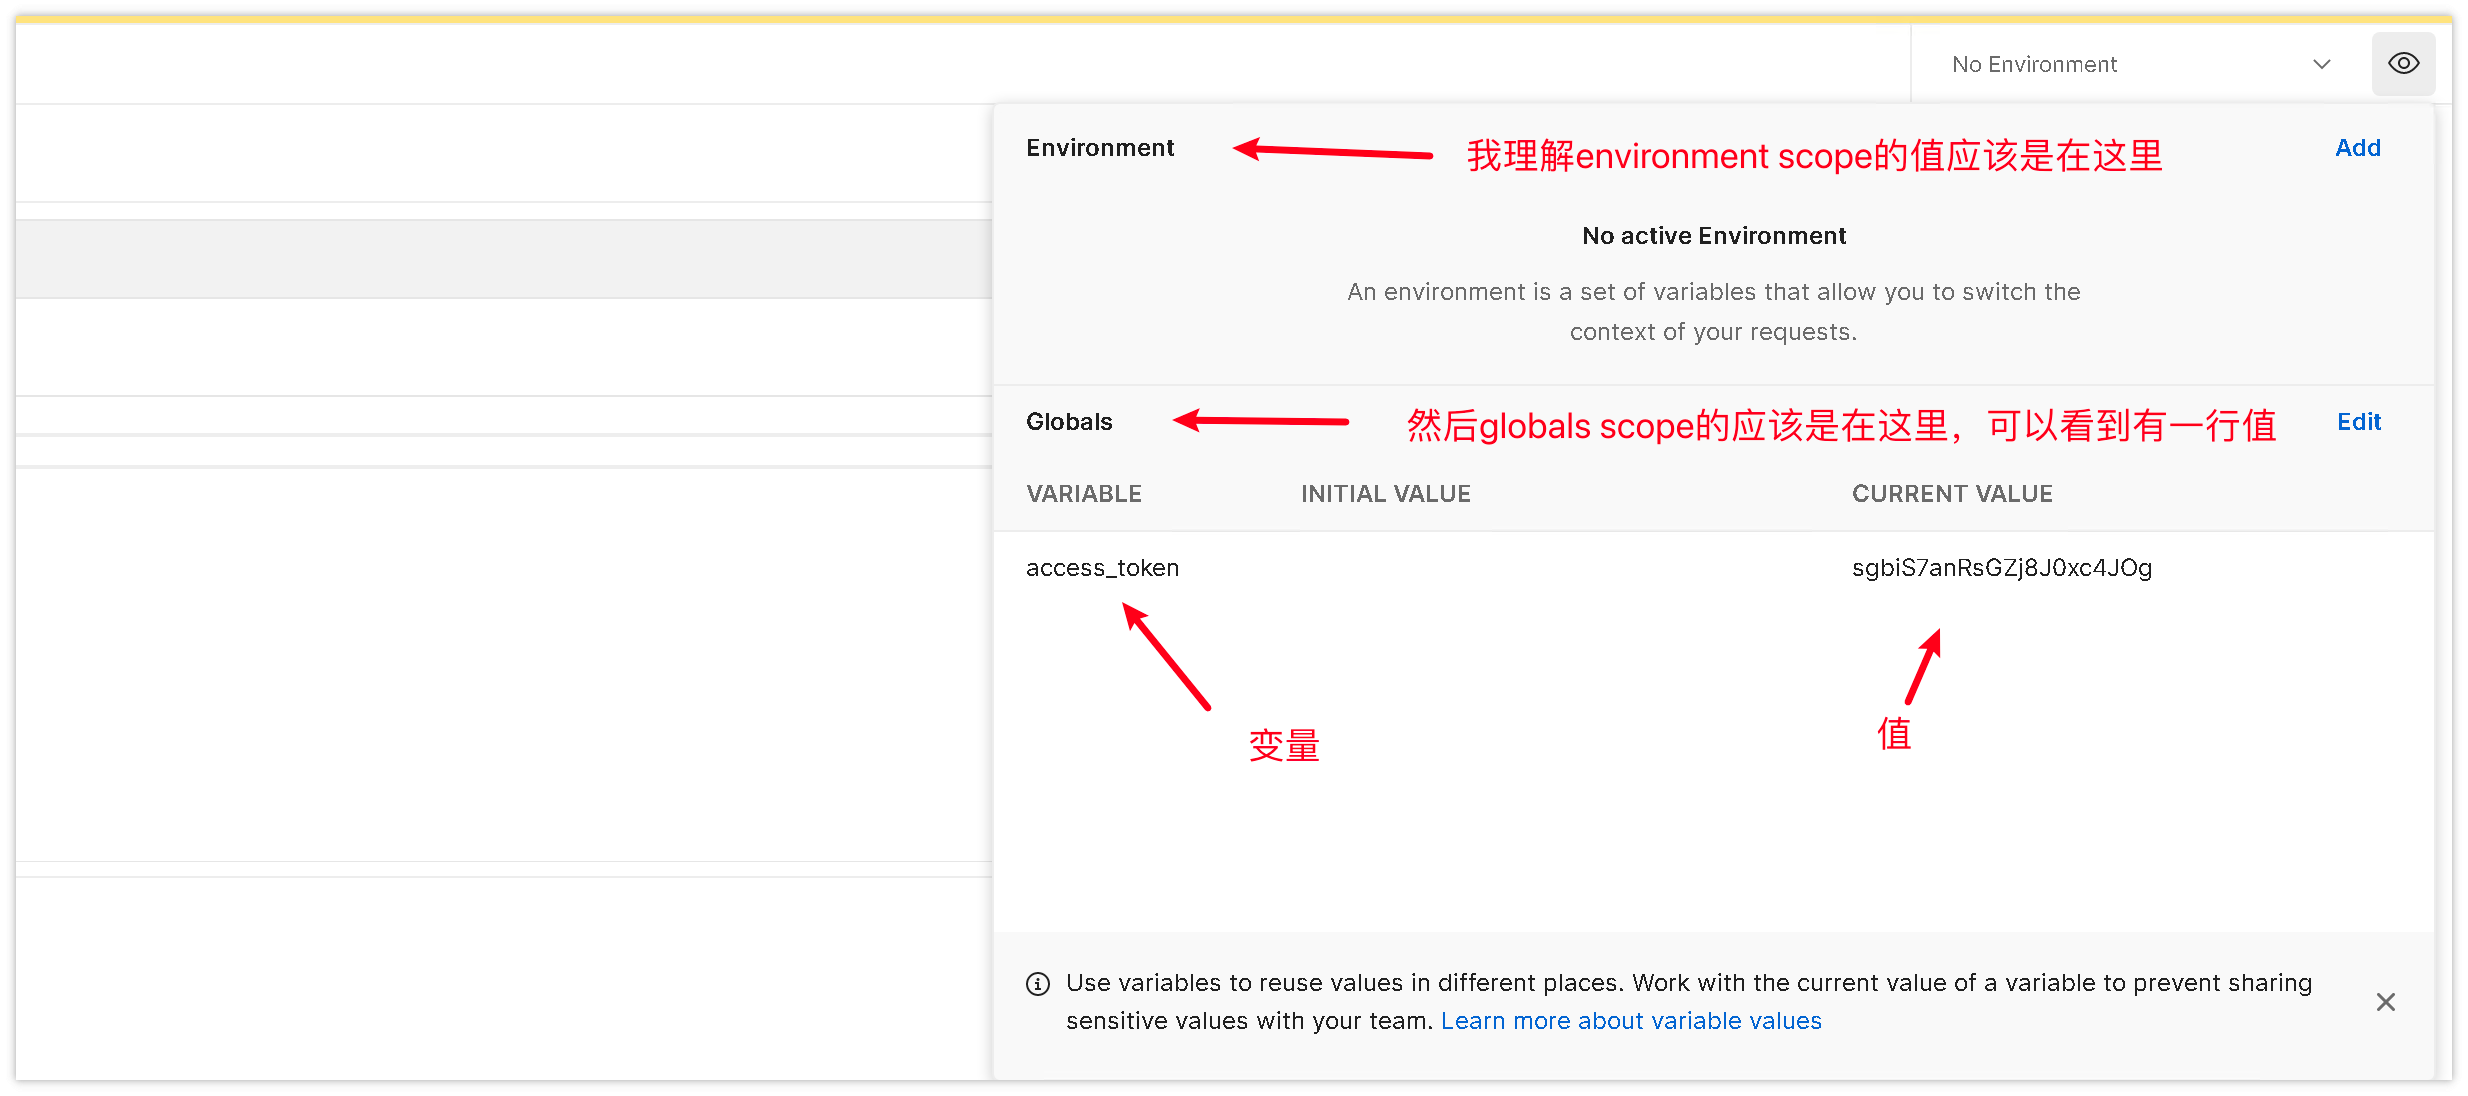
Task: Click Add next to Environment
Action: (2357, 148)
